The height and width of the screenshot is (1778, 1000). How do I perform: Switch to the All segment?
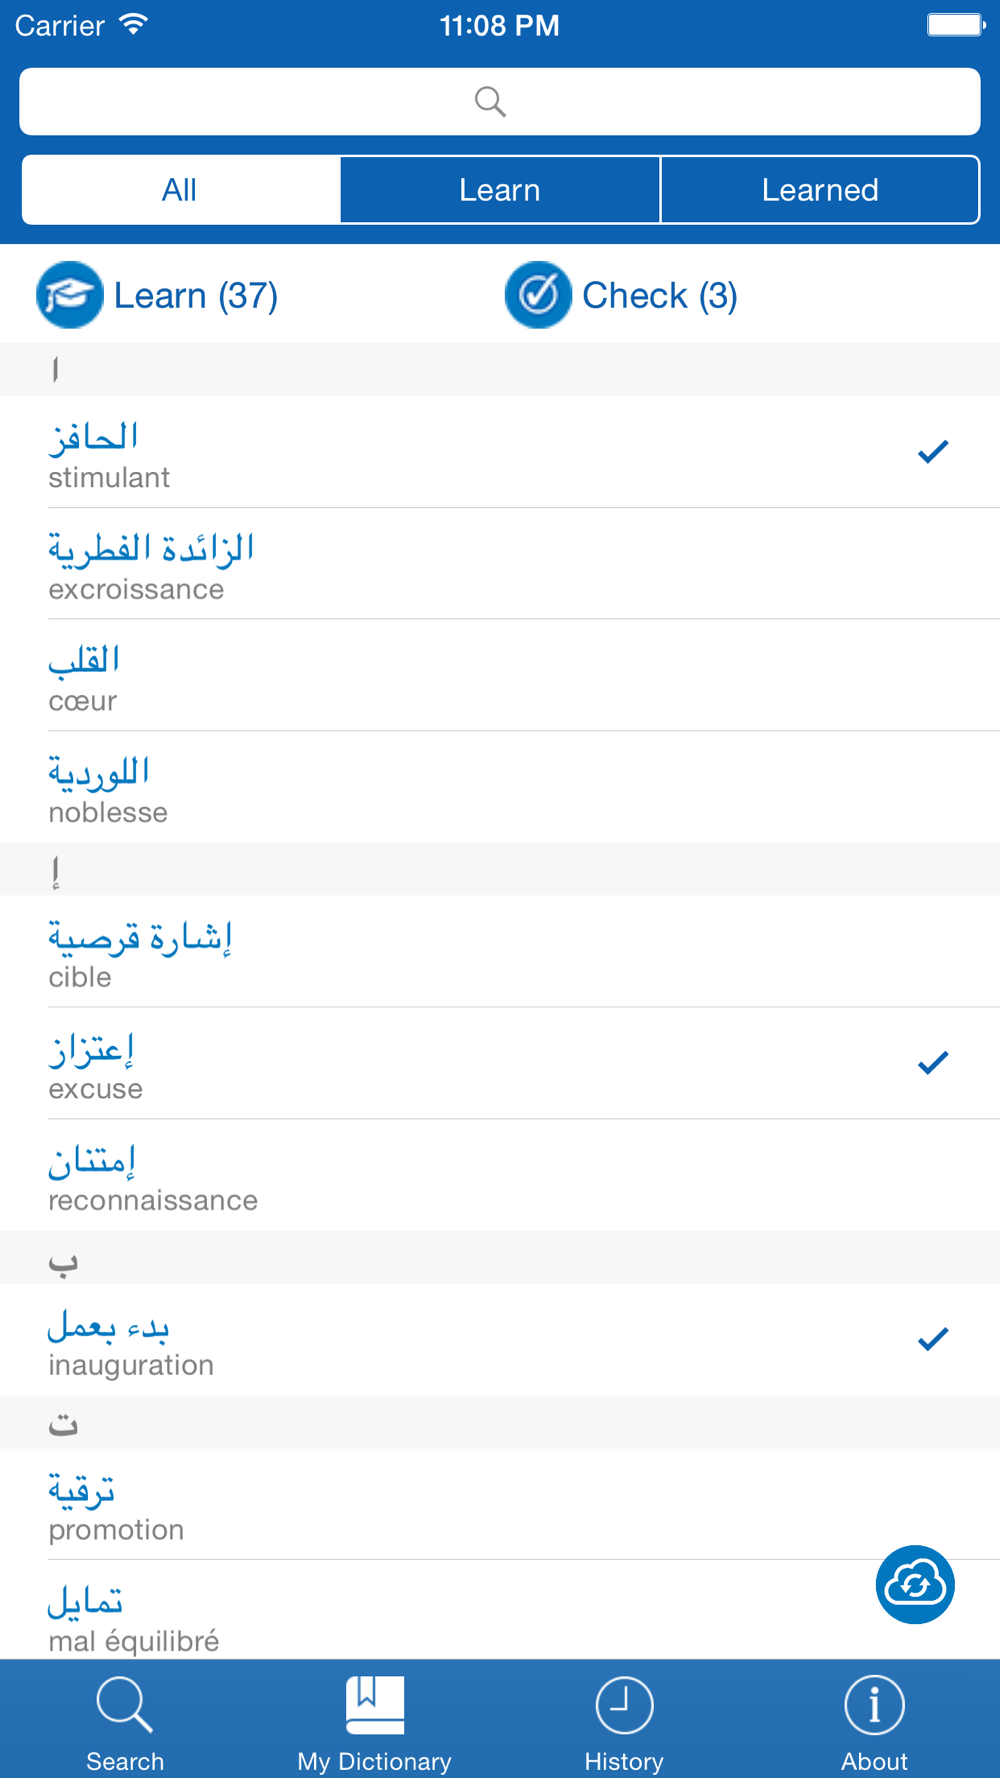[181, 190]
